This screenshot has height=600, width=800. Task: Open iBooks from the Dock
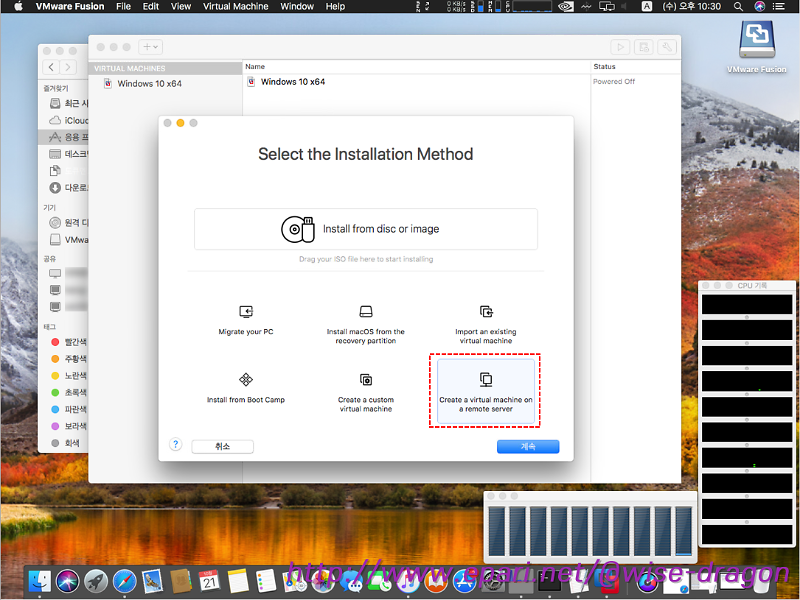point(436,581)
